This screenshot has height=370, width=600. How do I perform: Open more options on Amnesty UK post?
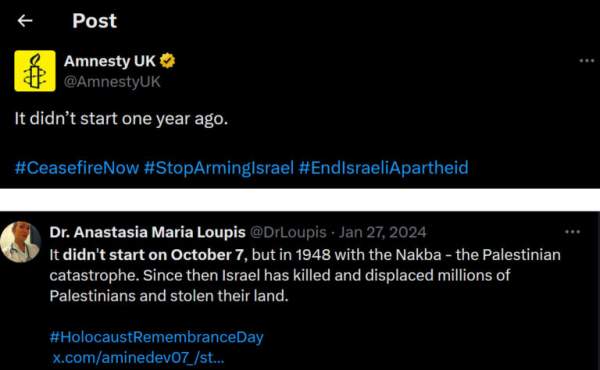(x=587, y=60)
